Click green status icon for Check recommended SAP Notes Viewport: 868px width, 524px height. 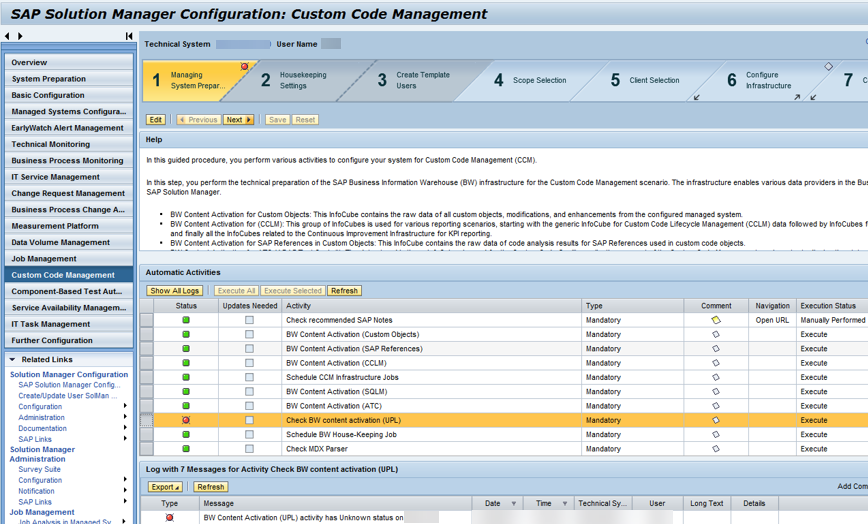pos(186,320)
